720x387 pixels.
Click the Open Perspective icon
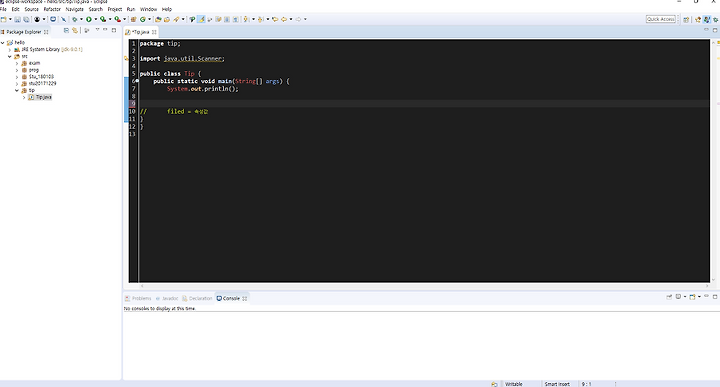(x=686, y=19)
